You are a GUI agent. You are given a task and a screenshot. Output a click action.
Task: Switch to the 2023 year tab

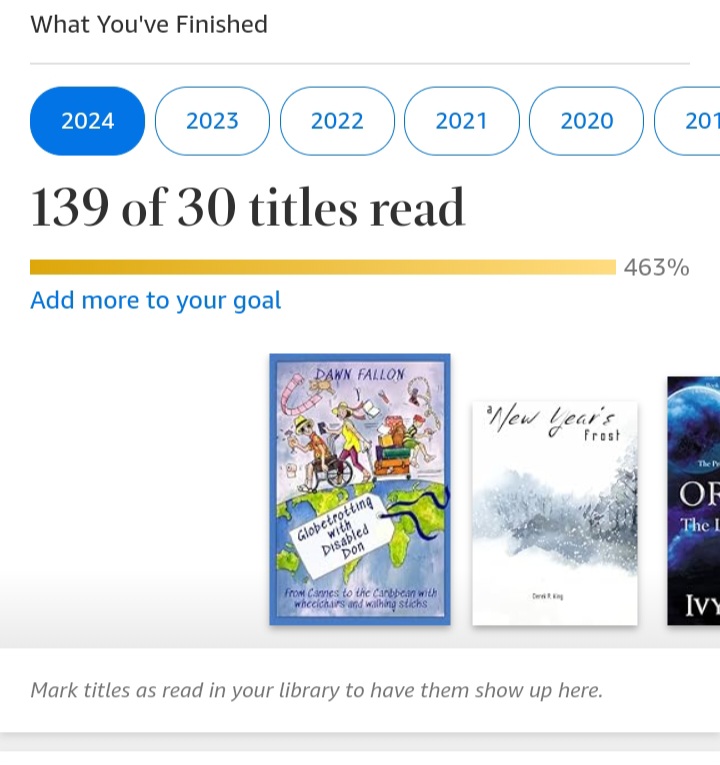212,121
